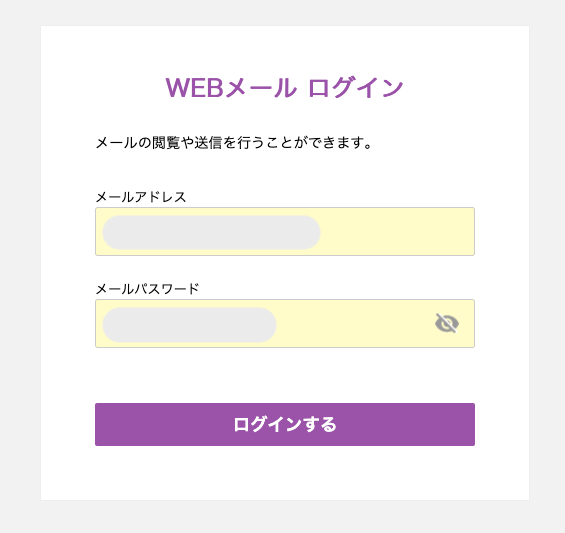Click the ログインする button

pos(285,424)
